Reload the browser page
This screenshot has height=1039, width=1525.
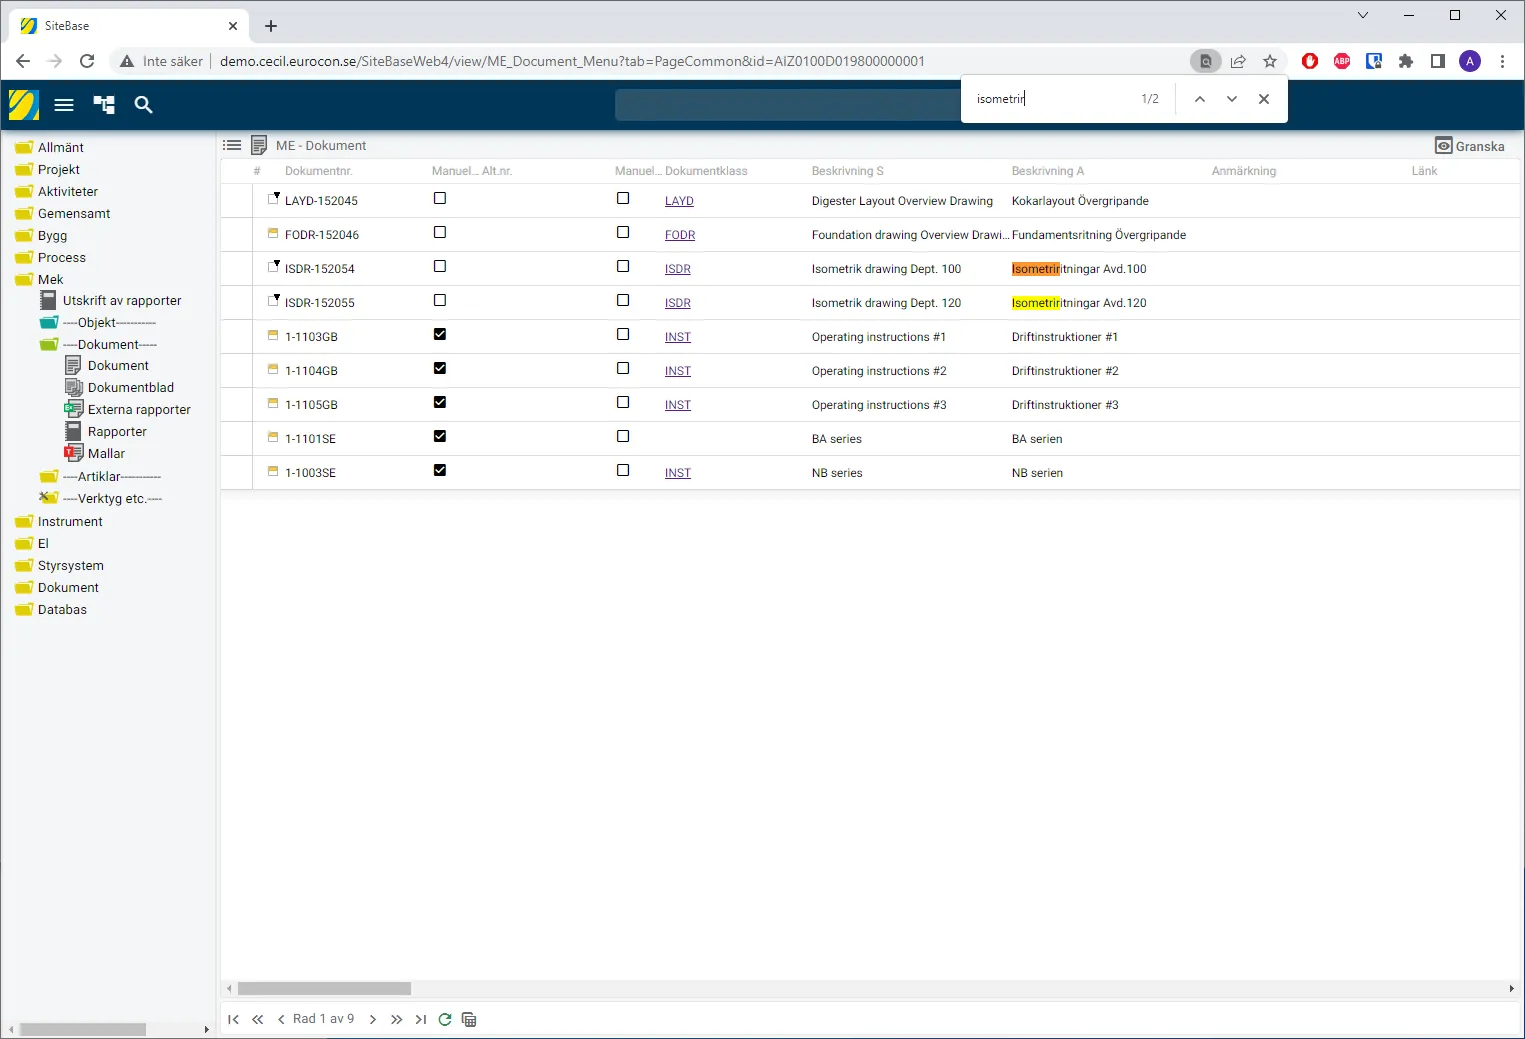[x=87, y=61]
